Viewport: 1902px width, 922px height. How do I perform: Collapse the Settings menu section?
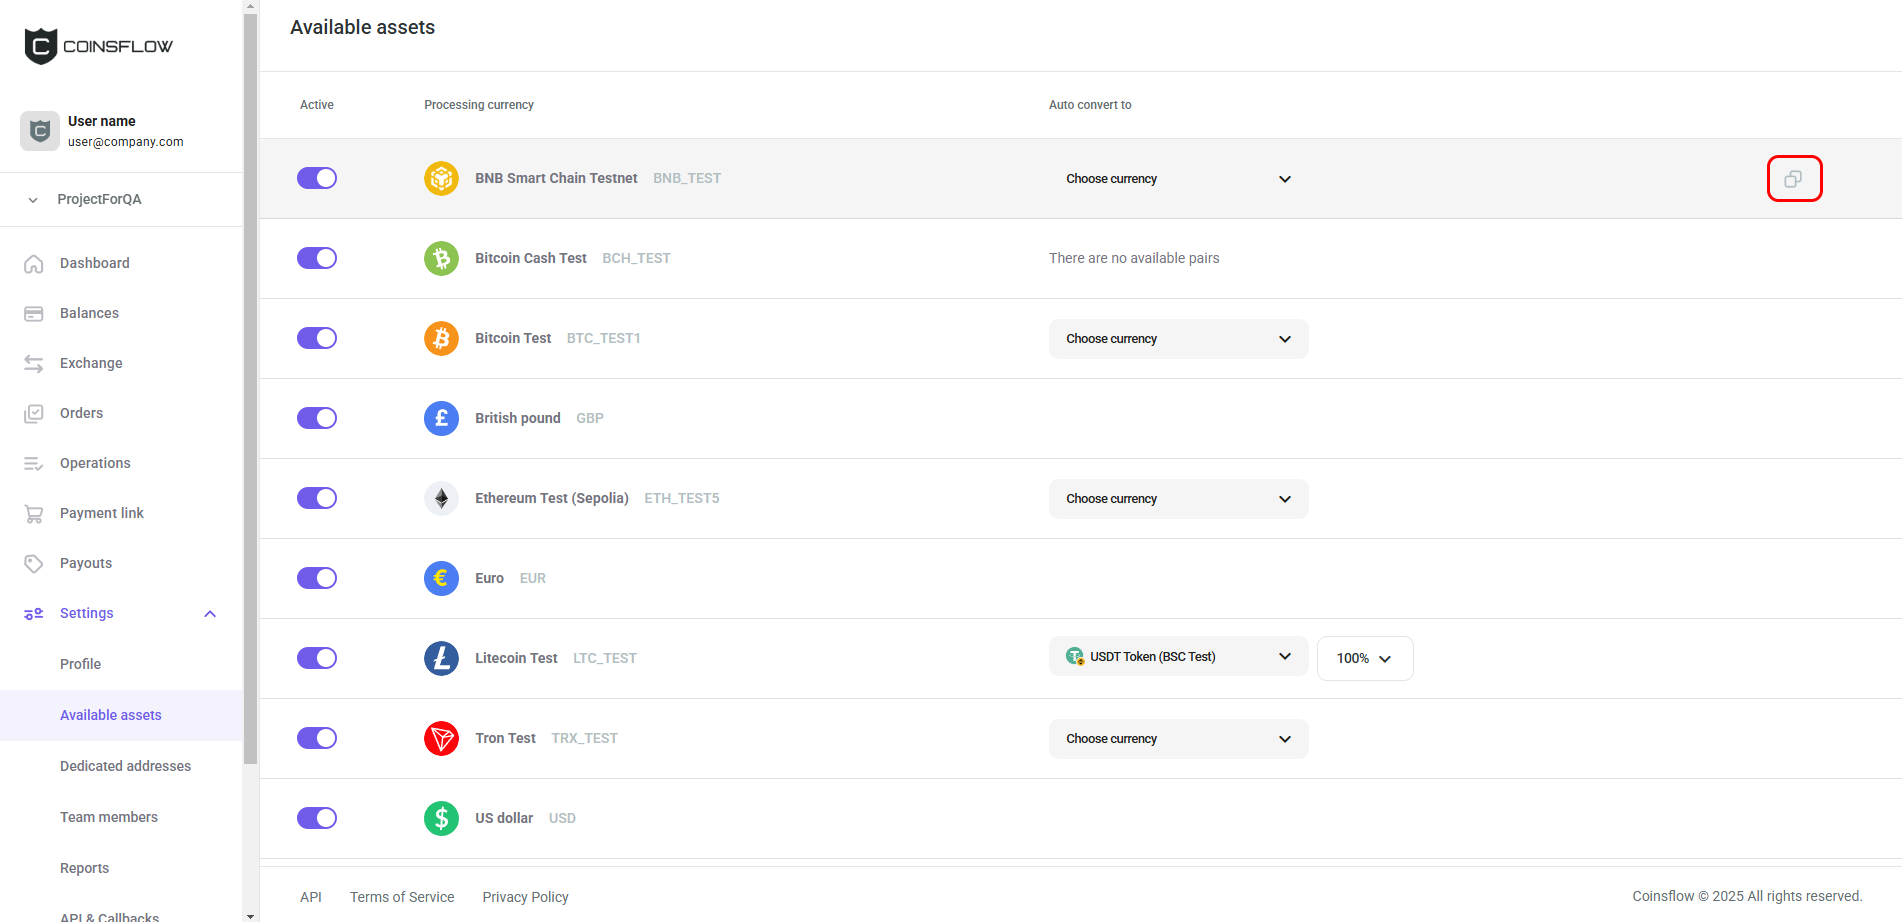point(210,614)
